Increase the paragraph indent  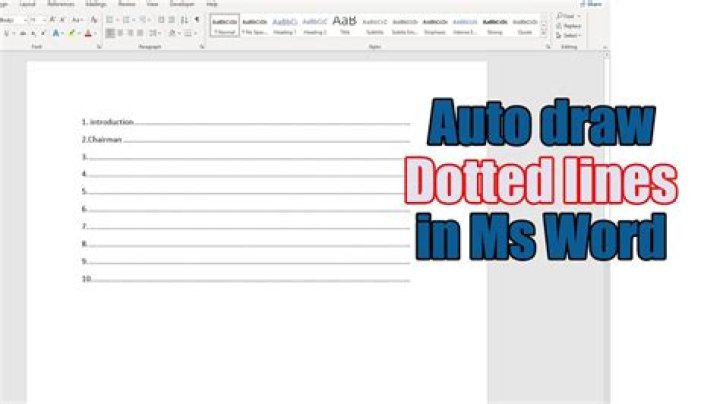coord(172,20)
